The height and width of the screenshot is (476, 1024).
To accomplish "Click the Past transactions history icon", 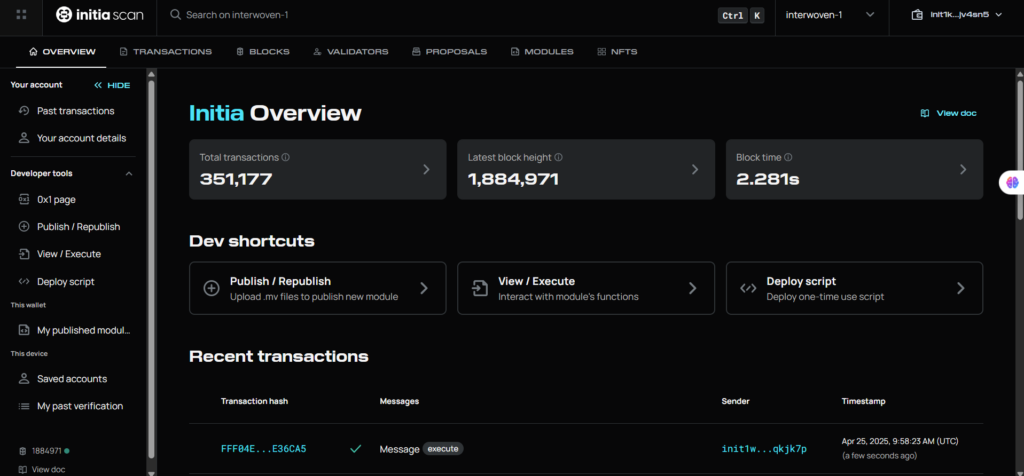I will pyautogui.click(x=24, y=111).
